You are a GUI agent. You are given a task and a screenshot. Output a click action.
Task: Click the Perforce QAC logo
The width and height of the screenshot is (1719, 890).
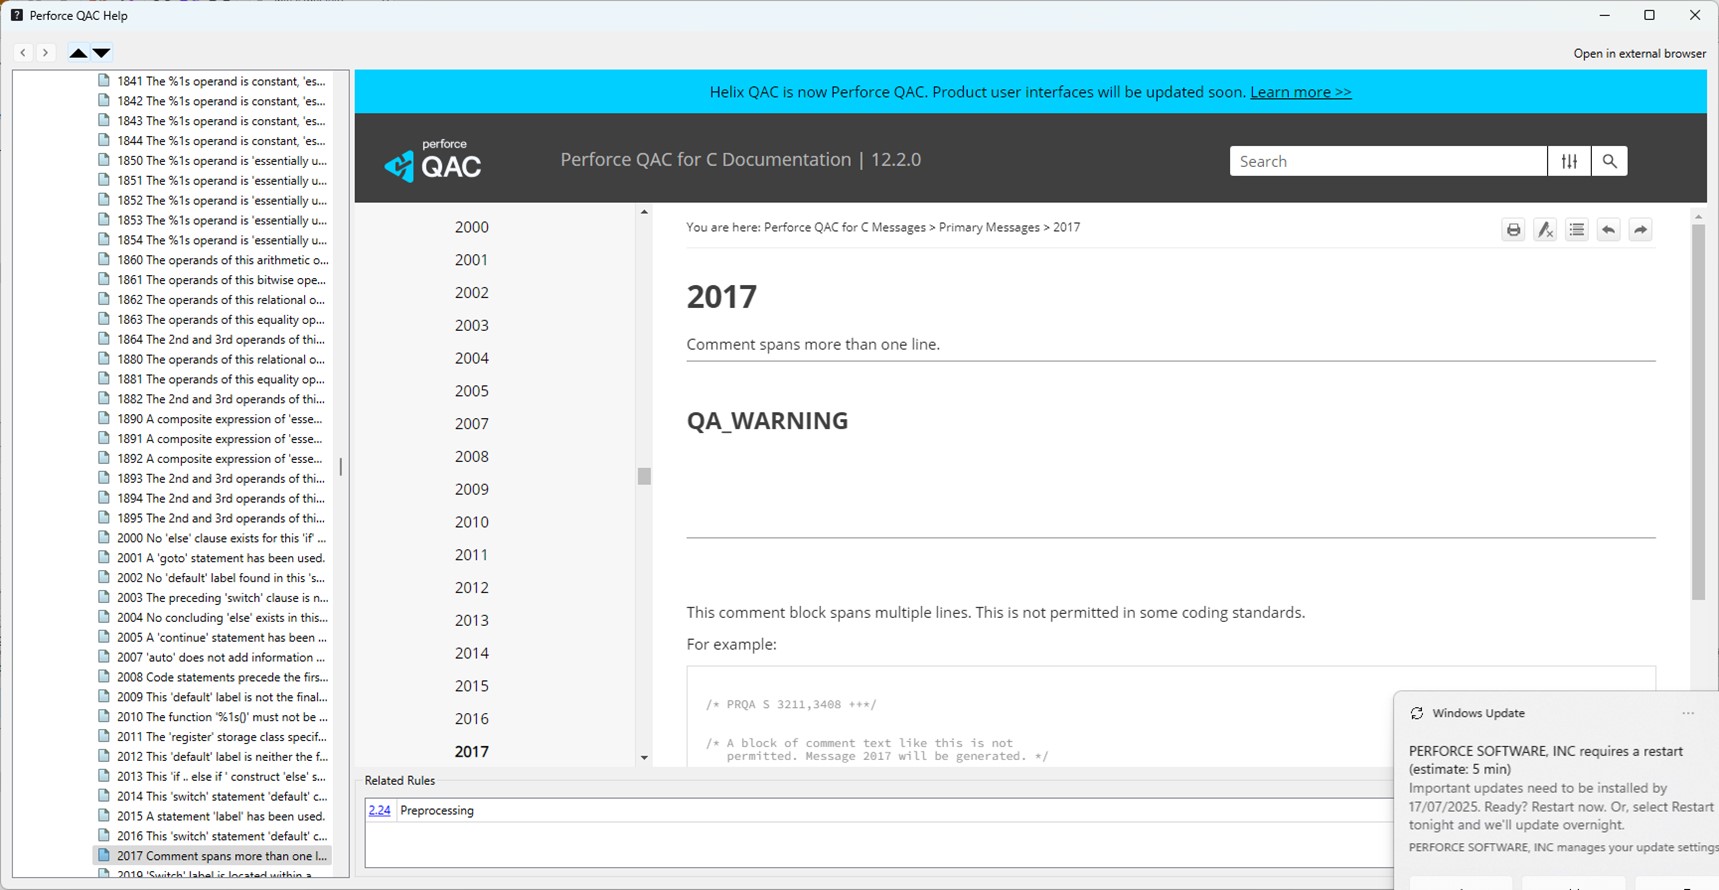coord(433,161)
